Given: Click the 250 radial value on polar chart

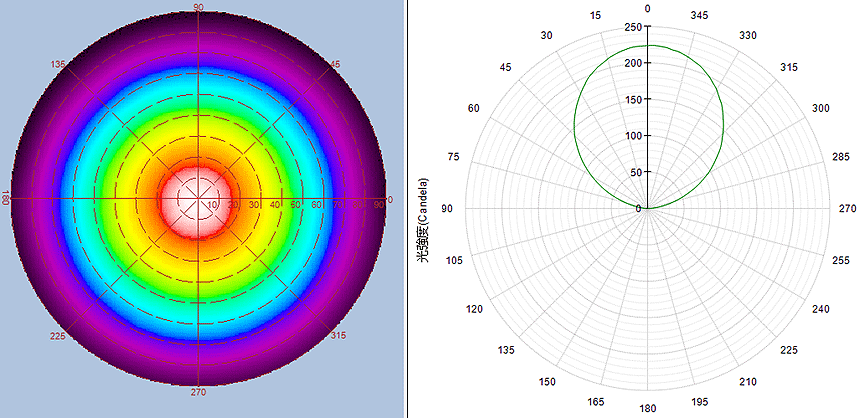Looking at the screenshot, I should (632, 28).
